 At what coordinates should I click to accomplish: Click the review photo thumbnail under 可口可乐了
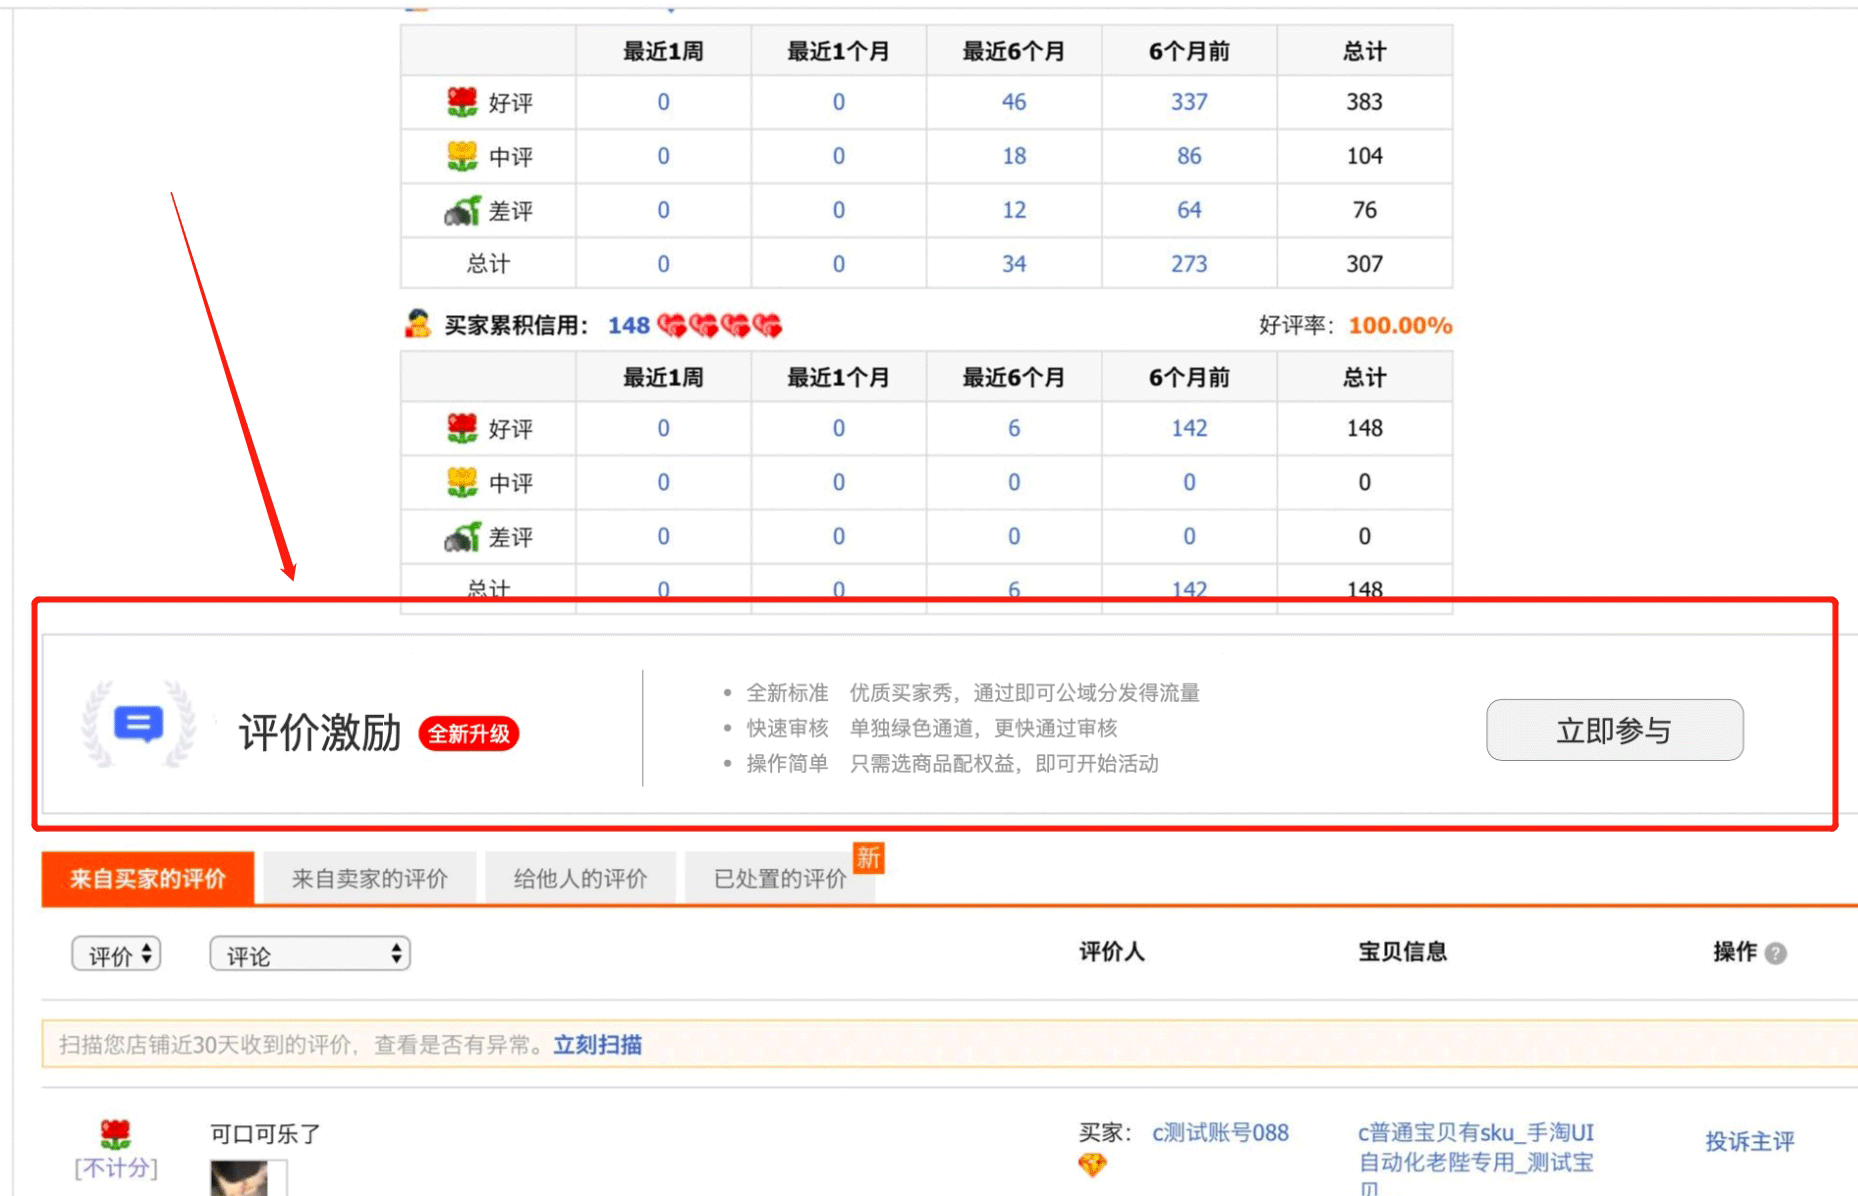(x=240, y=1178)
